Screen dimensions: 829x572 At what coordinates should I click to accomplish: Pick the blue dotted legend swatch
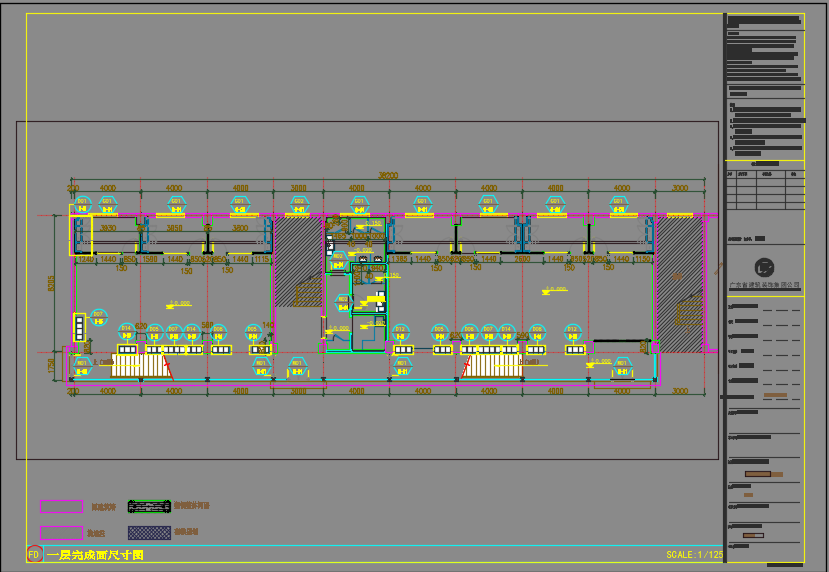(150, 533)
